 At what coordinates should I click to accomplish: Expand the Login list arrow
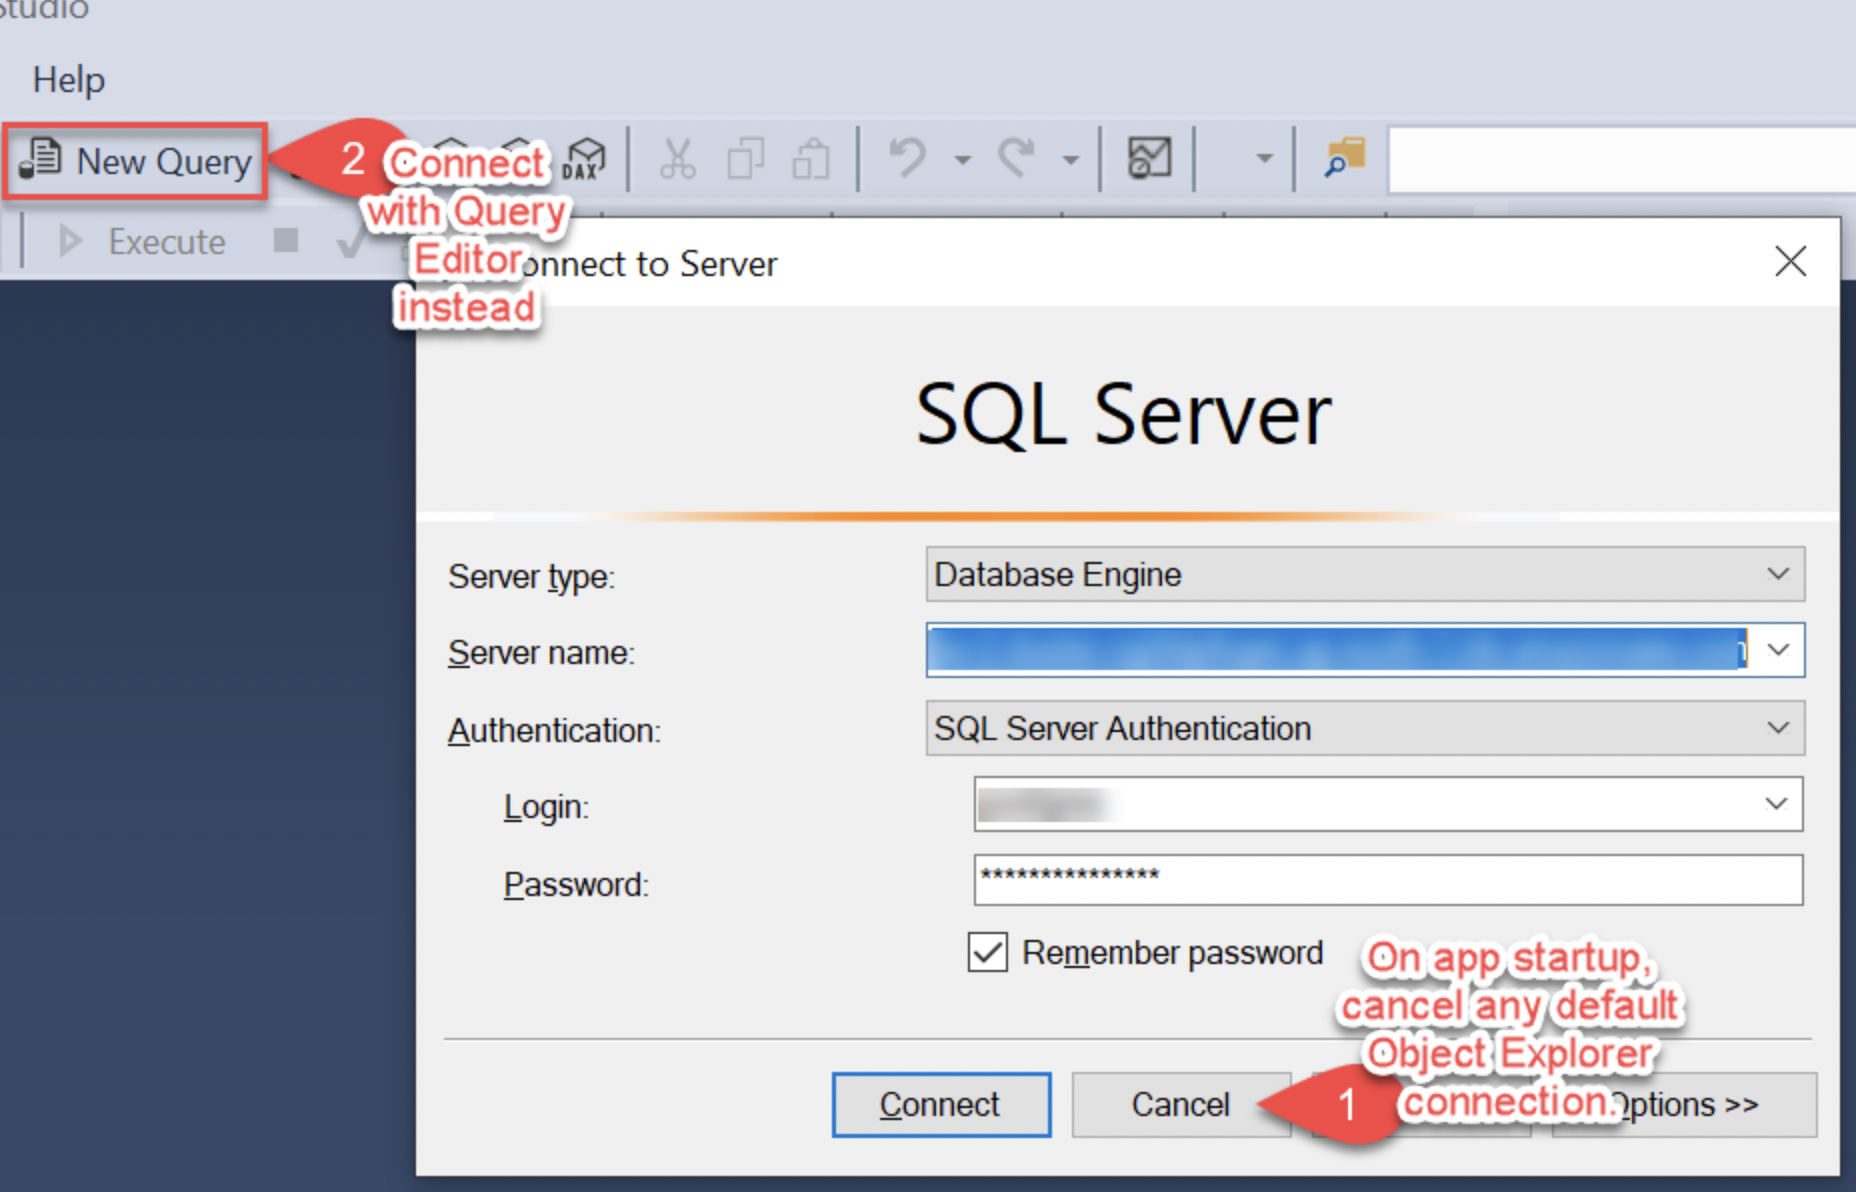point(1776,804)
